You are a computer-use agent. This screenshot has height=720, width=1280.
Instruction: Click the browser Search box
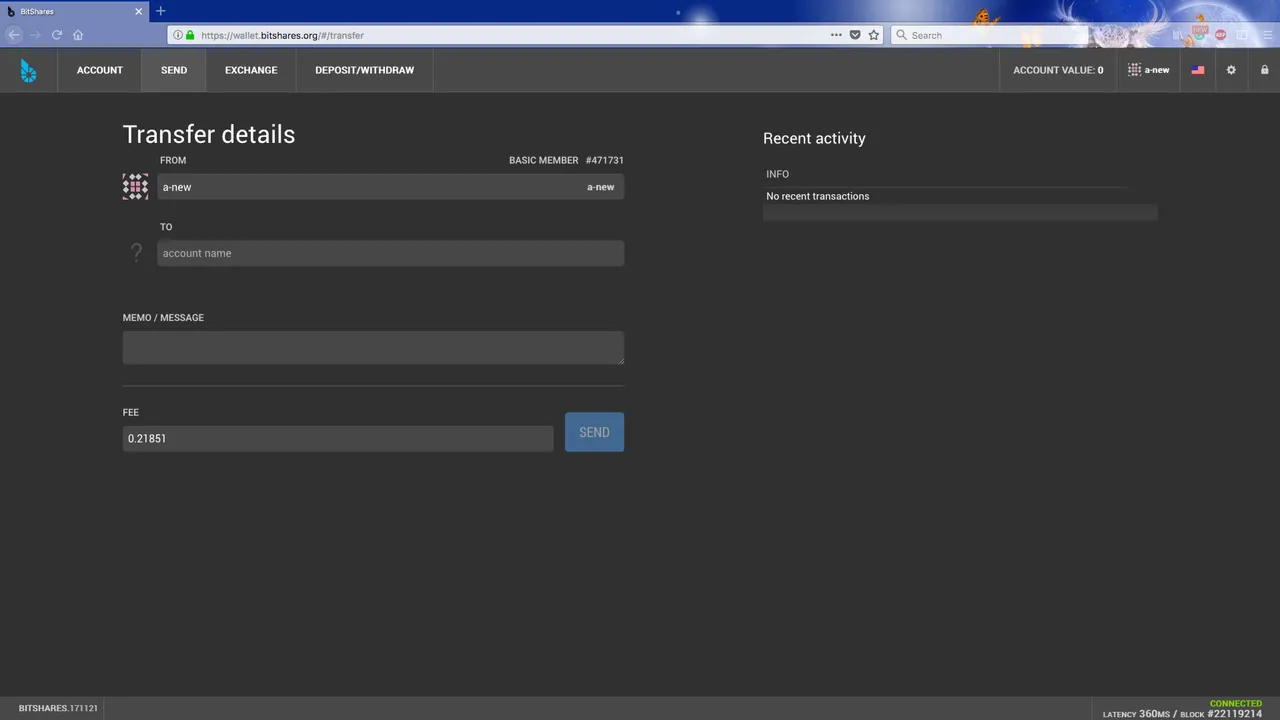click(x=988, y=35)
